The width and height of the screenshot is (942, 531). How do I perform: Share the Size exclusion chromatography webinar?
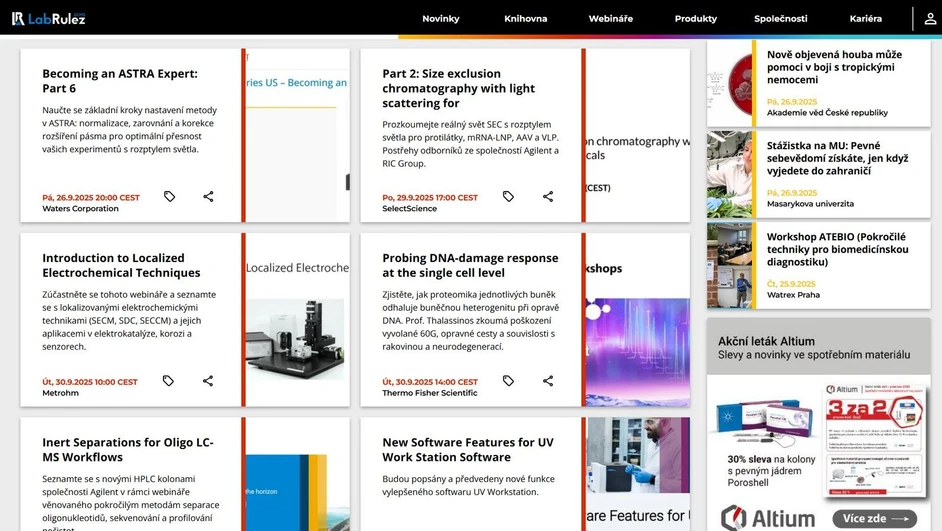pyautogui.click(x=548, y=196)
